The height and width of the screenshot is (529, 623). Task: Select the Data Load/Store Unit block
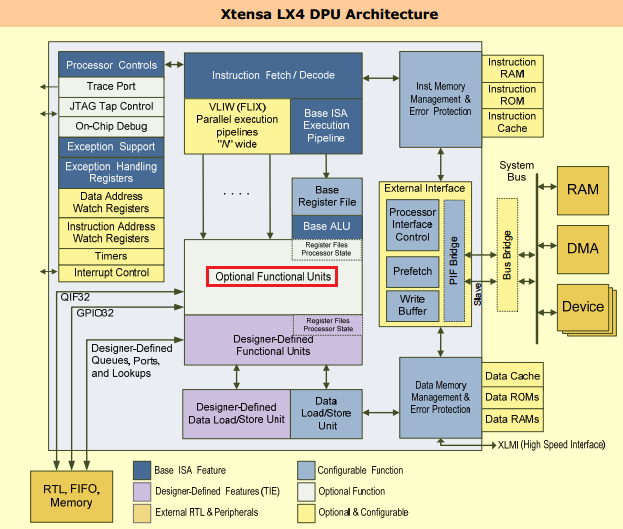point(327,414)
